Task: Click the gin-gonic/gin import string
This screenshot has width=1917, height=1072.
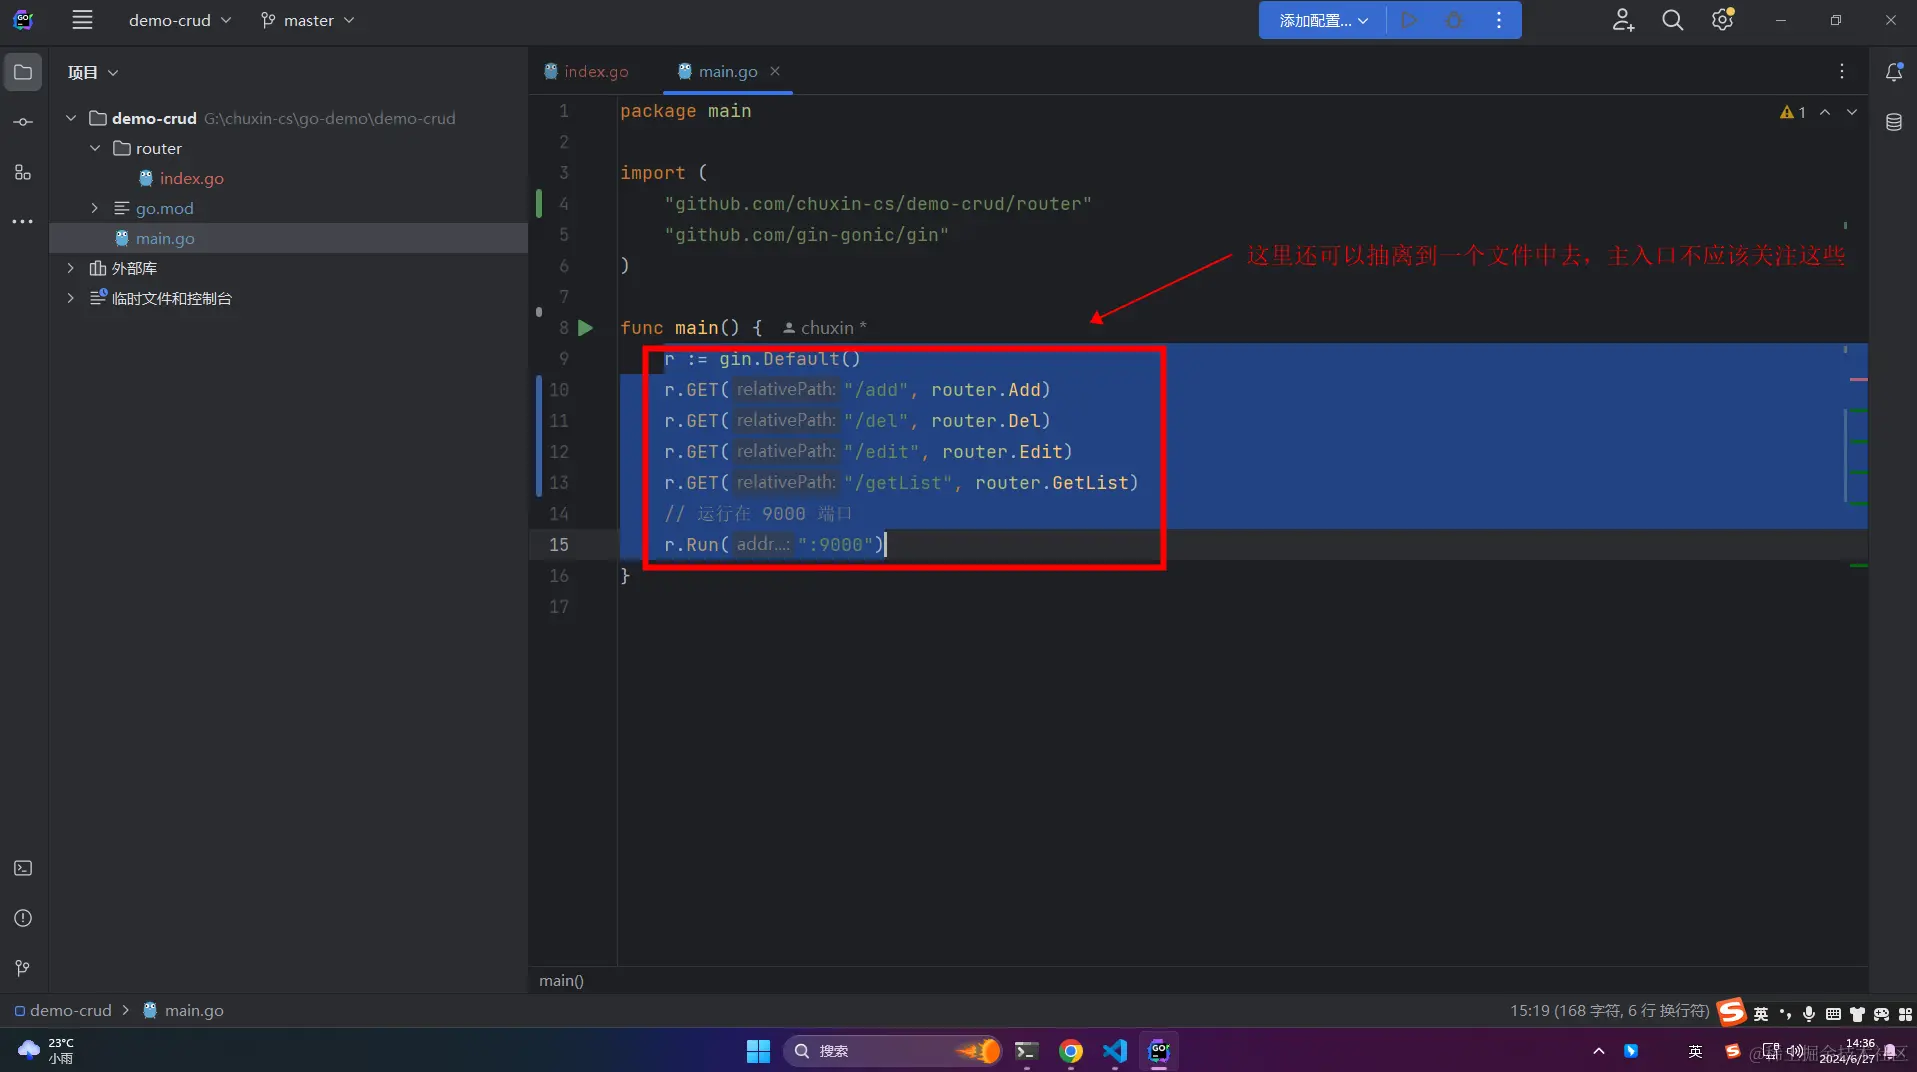Action: (x=806, y=235)
